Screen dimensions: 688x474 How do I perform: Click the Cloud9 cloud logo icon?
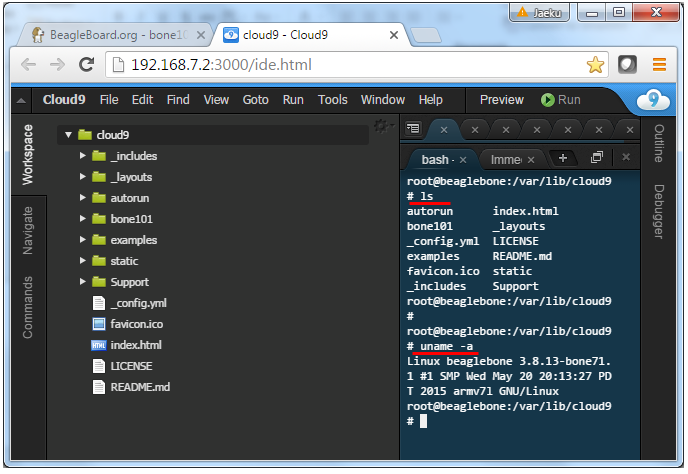tap(653, 100)
